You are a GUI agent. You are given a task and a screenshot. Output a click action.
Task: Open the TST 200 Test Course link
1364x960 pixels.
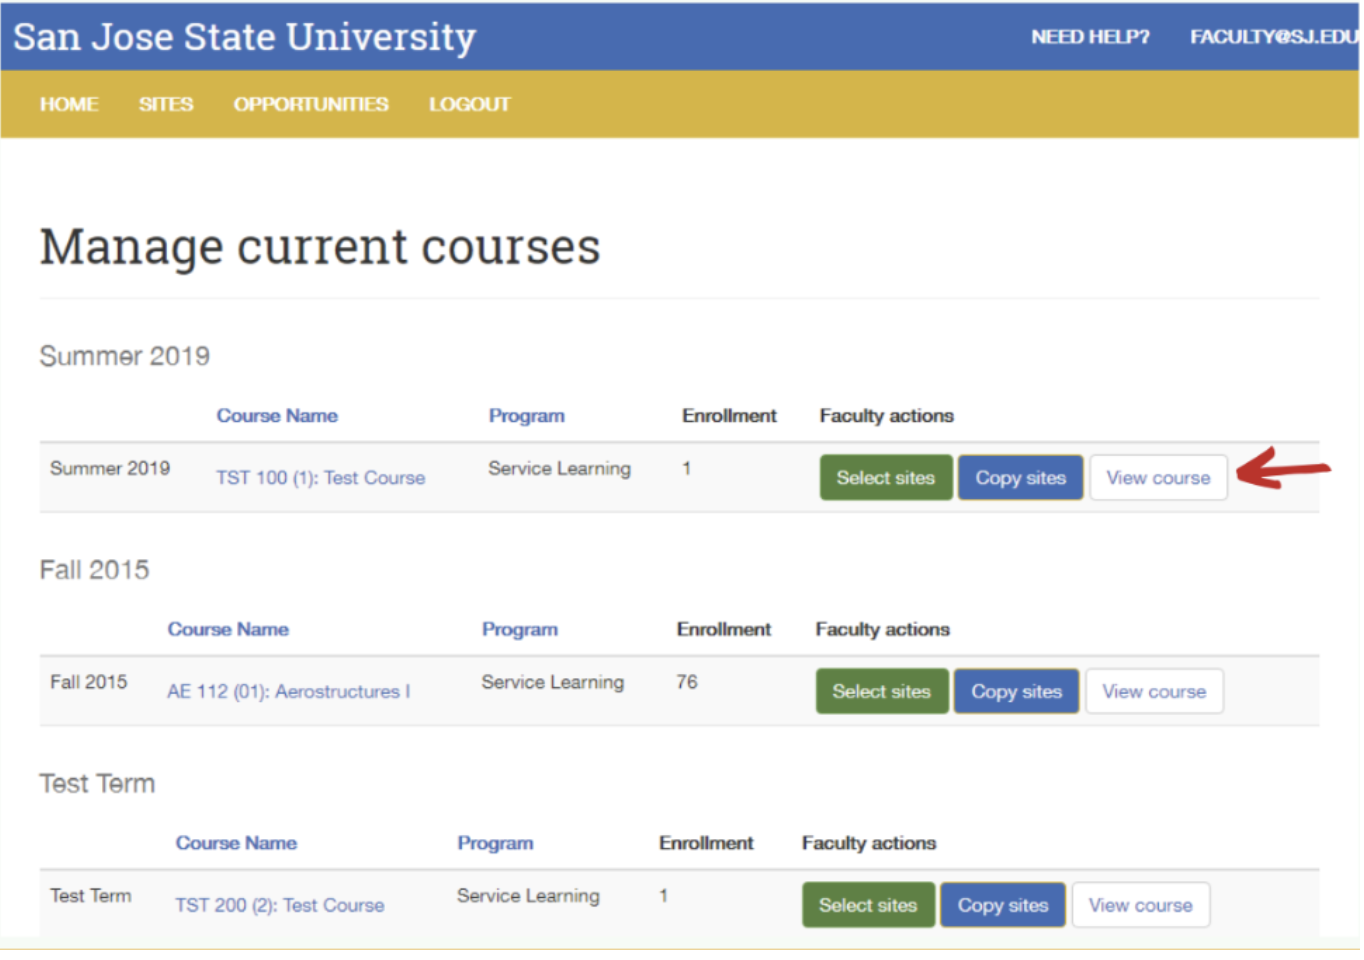click(279, 905)
